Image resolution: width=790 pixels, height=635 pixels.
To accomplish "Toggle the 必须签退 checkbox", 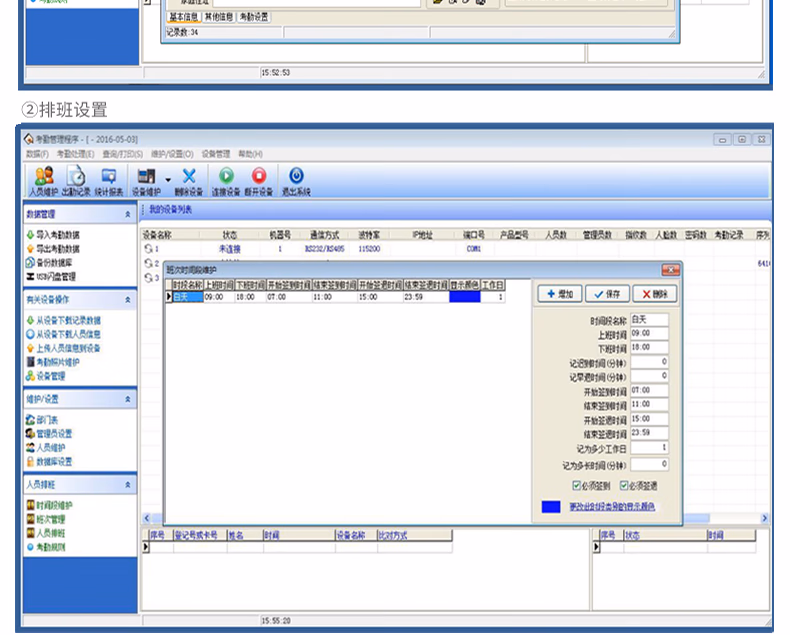I will click(x=624, y=485).
